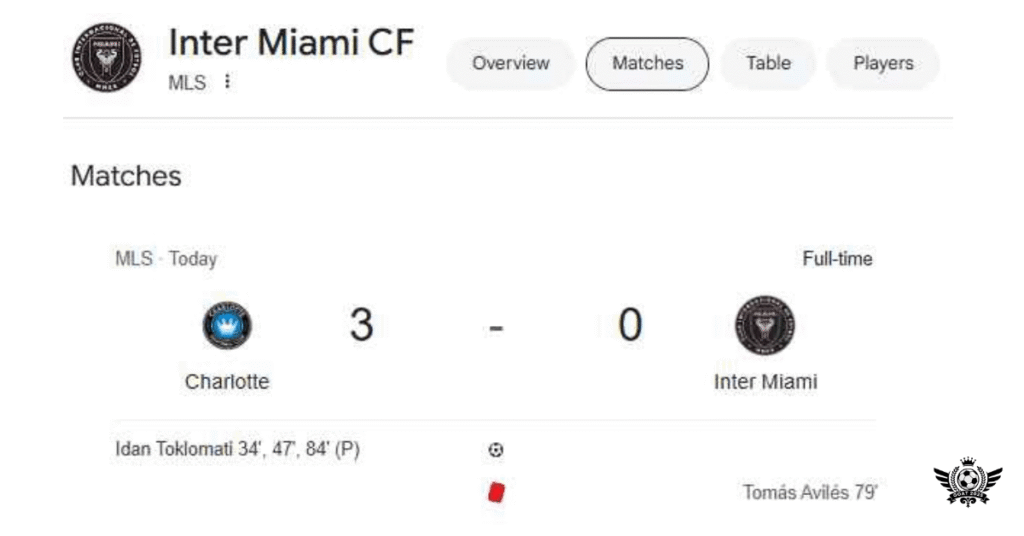Screen dimensions: 1024x536
Task: Click the Charlotte team name
Action: (x=227, y=382)
